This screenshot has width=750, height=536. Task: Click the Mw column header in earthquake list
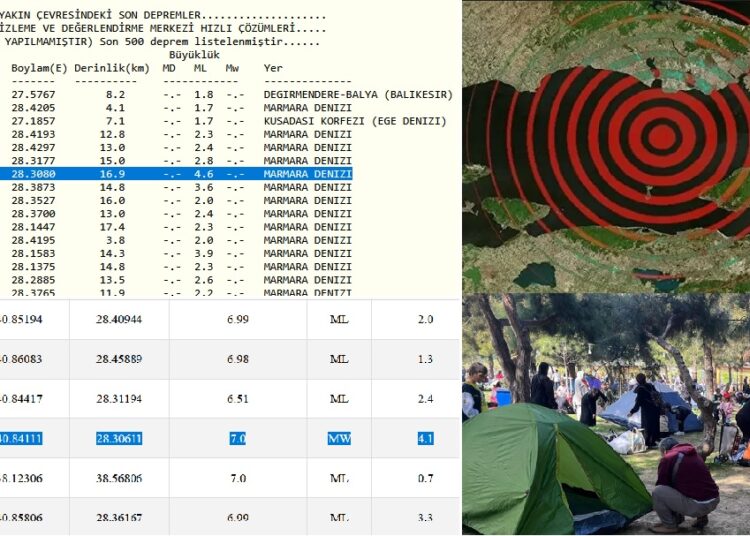232,68
